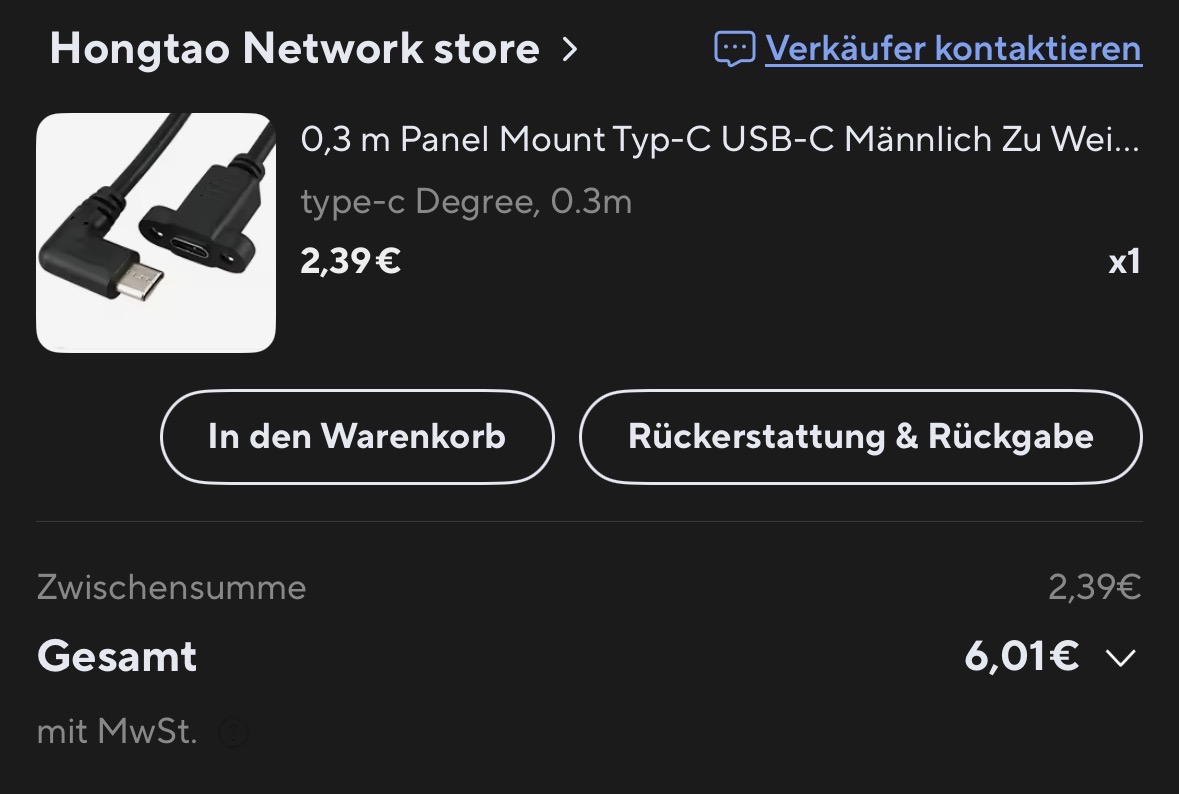Tap the x1 quantity indicator
This screenshot has height=794, width=1179.
[1124, 262]
